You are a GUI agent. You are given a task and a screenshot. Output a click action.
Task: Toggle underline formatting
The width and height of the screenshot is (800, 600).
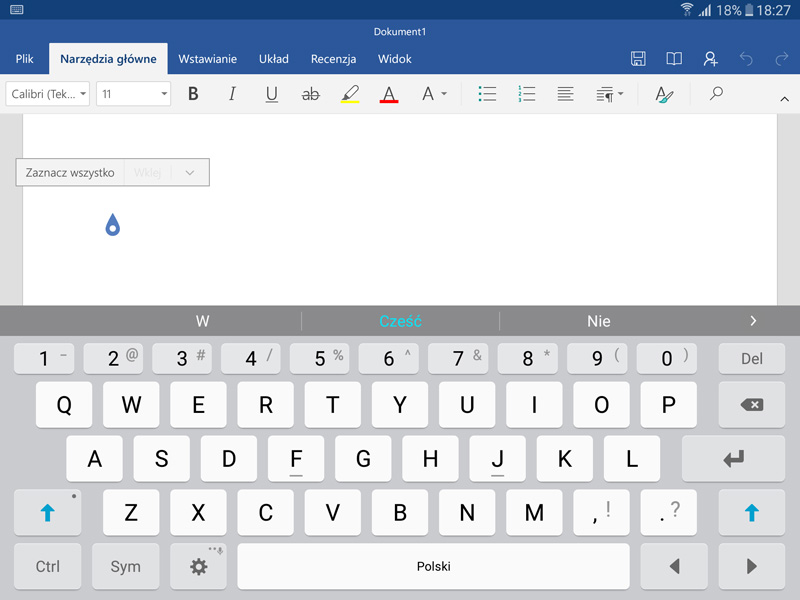[x=272, y=94]
